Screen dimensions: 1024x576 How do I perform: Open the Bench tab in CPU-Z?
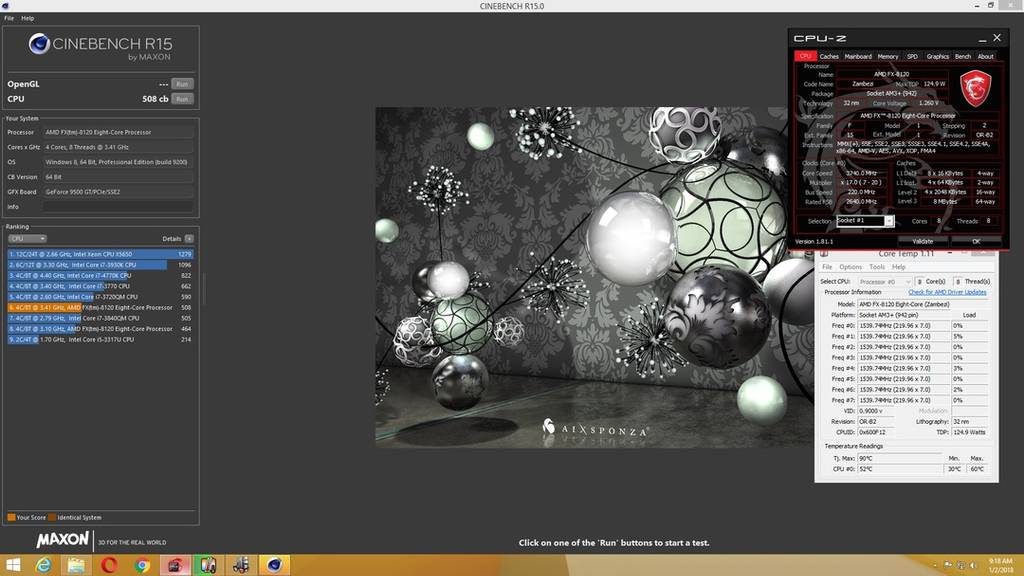[963, 56]
